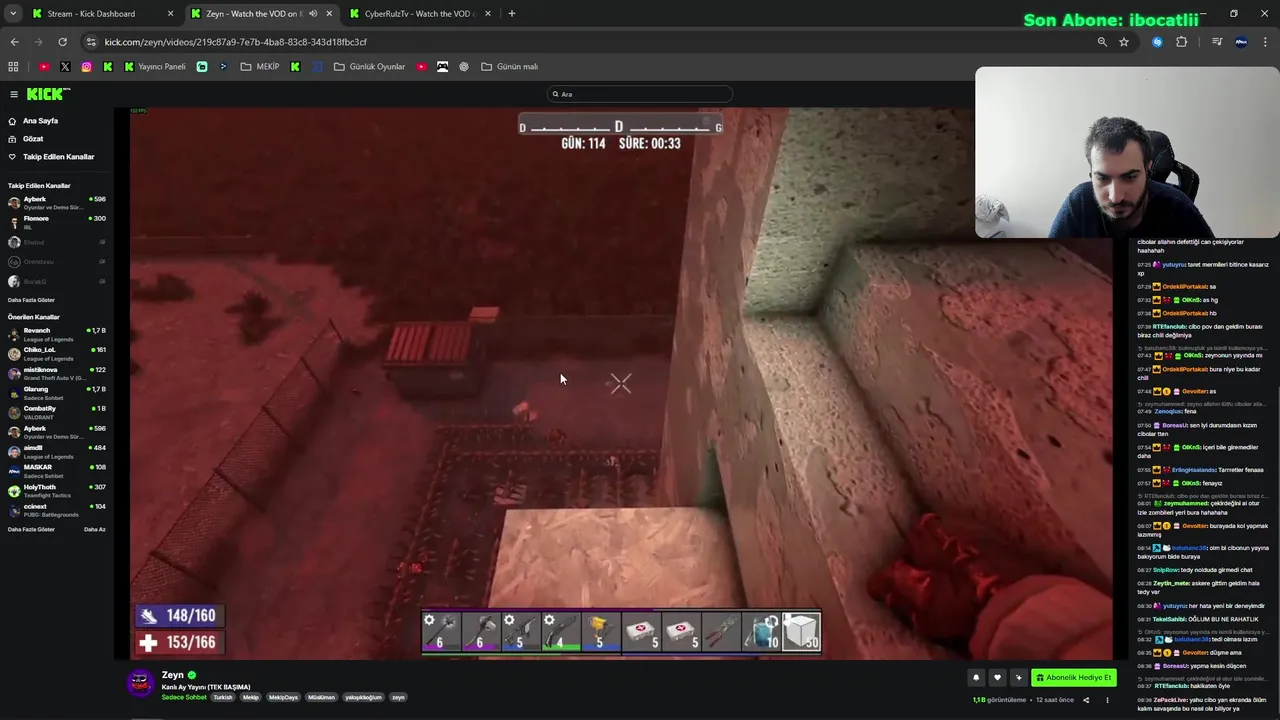Select the MekipDays tag
Image resolution: width=1280 pixels, height=720 pixels.
(x=284, y=697)
